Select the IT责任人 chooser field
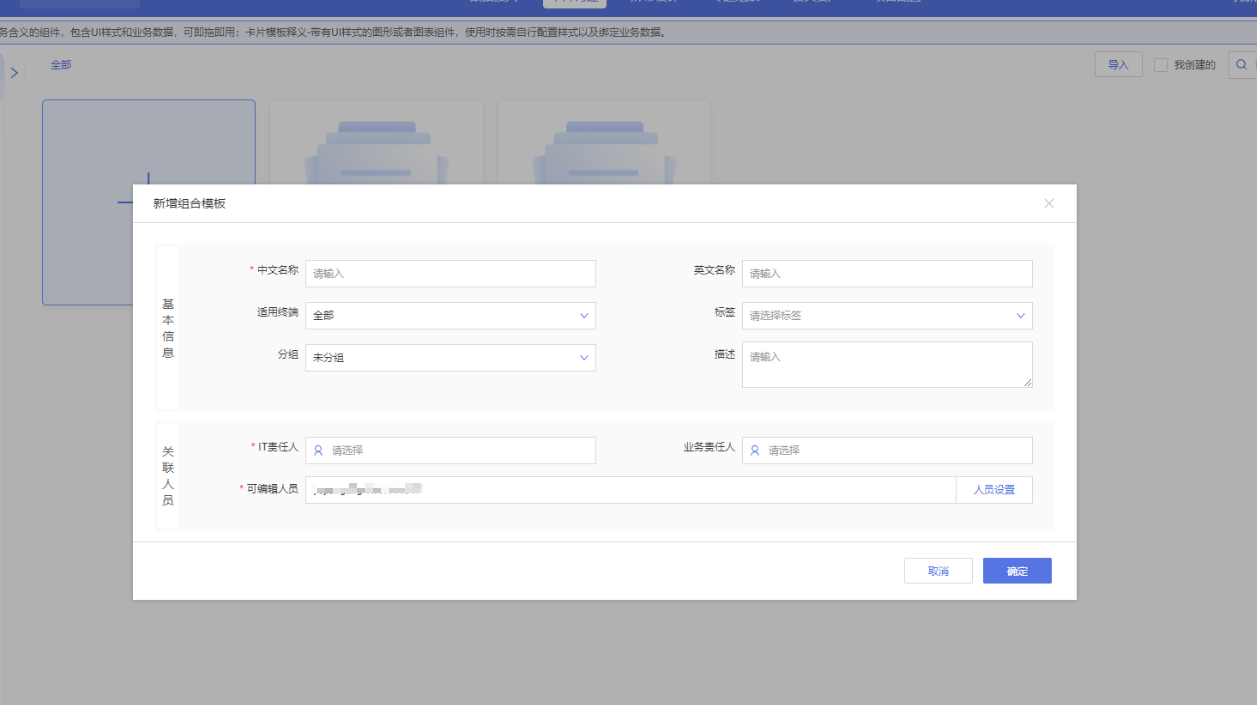Screen dimensions: 1257x705 pyautogui.click(x=450, y=450)
